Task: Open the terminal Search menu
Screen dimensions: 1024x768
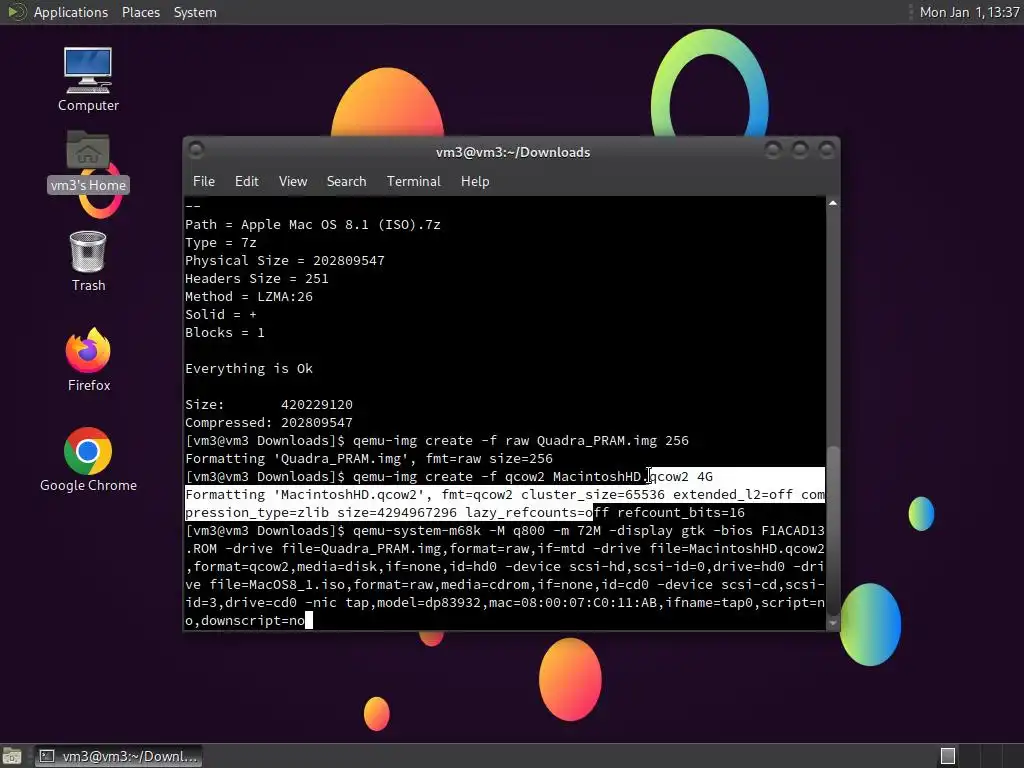Action: (x=346, y=181)
